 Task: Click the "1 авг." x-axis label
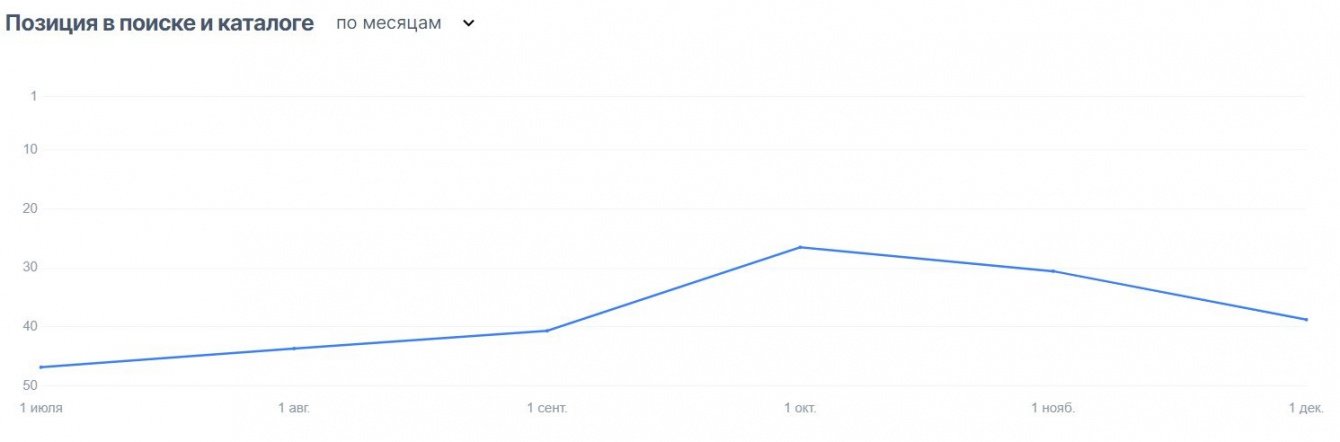pyautogui.click(x=294, y=408)
